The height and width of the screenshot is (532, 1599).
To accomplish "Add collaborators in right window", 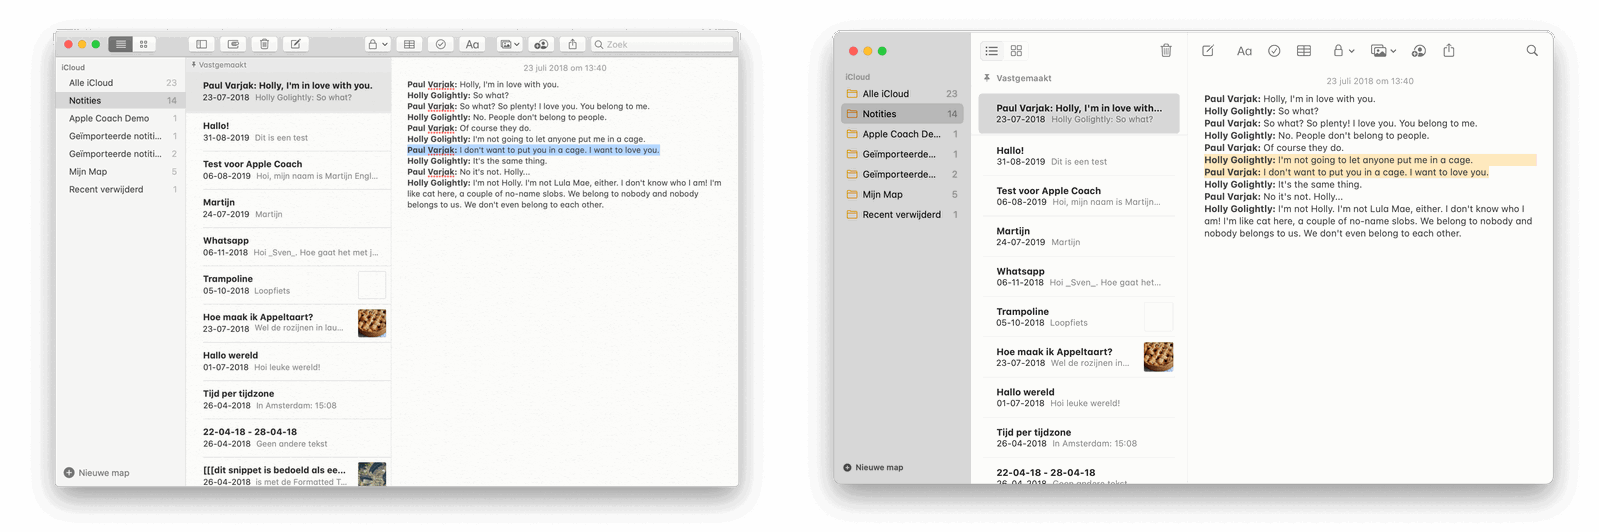I will tap(1418, 51).
